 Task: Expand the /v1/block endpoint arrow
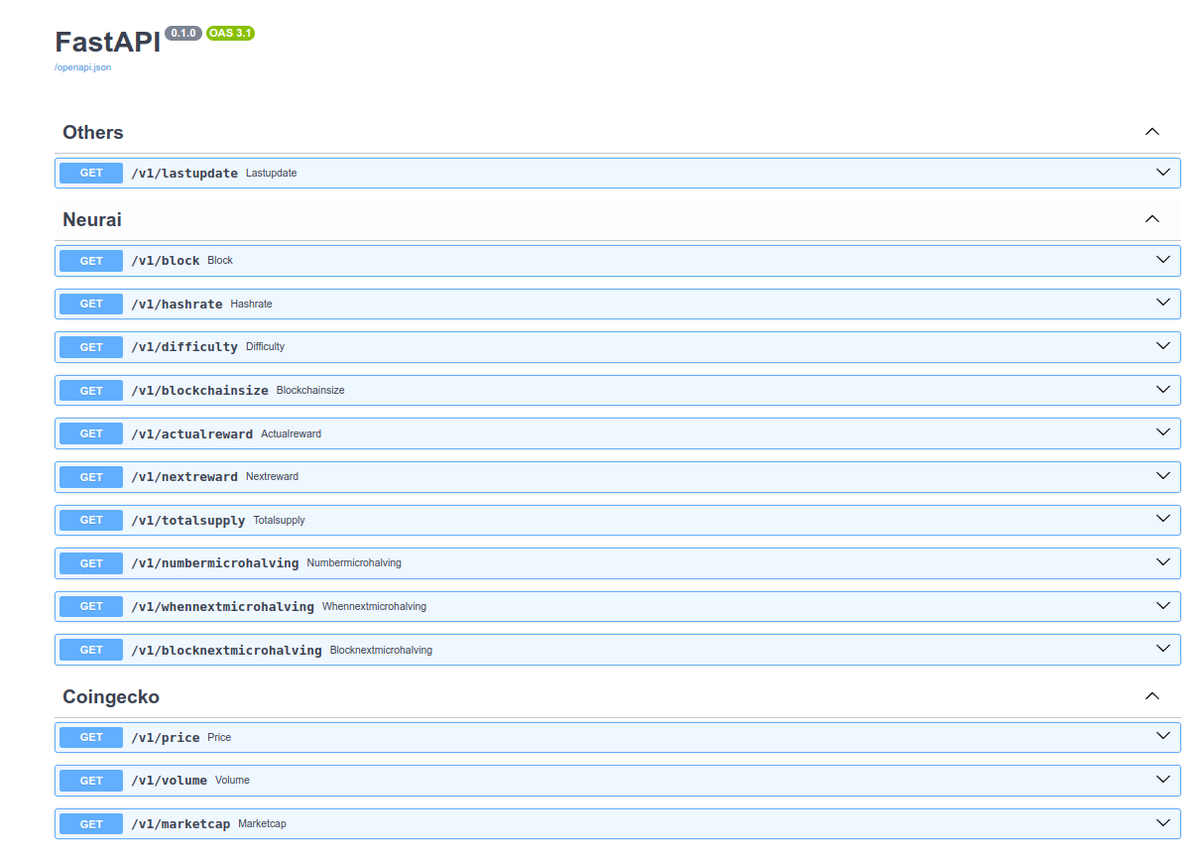point(1162,260)
